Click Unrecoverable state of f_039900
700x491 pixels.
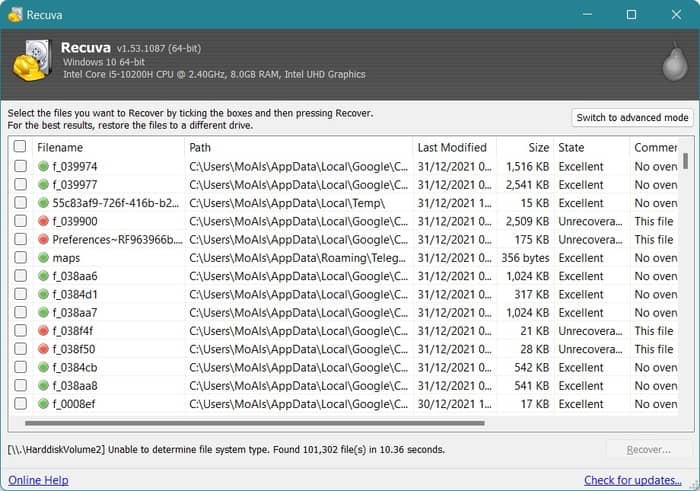pyautogui.click(x=590, y=221)
